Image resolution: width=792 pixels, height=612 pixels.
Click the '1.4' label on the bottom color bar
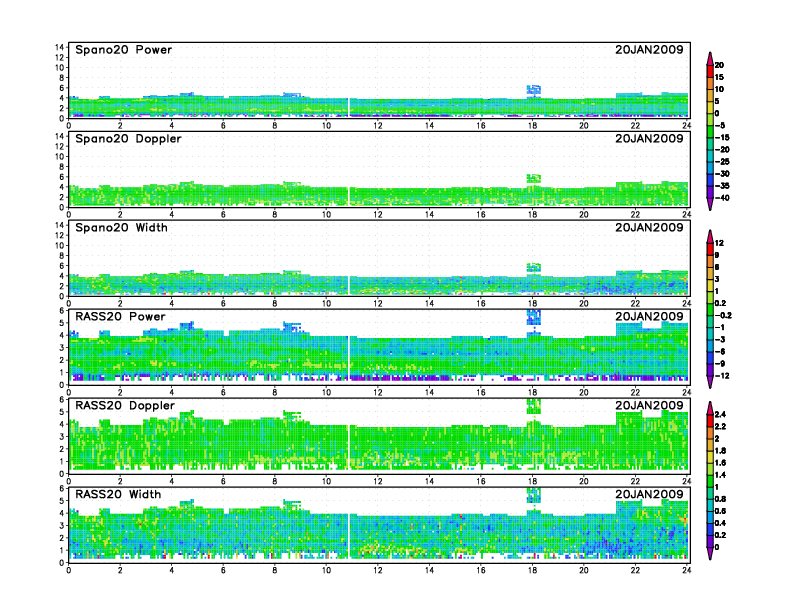[x=720, y=475]
